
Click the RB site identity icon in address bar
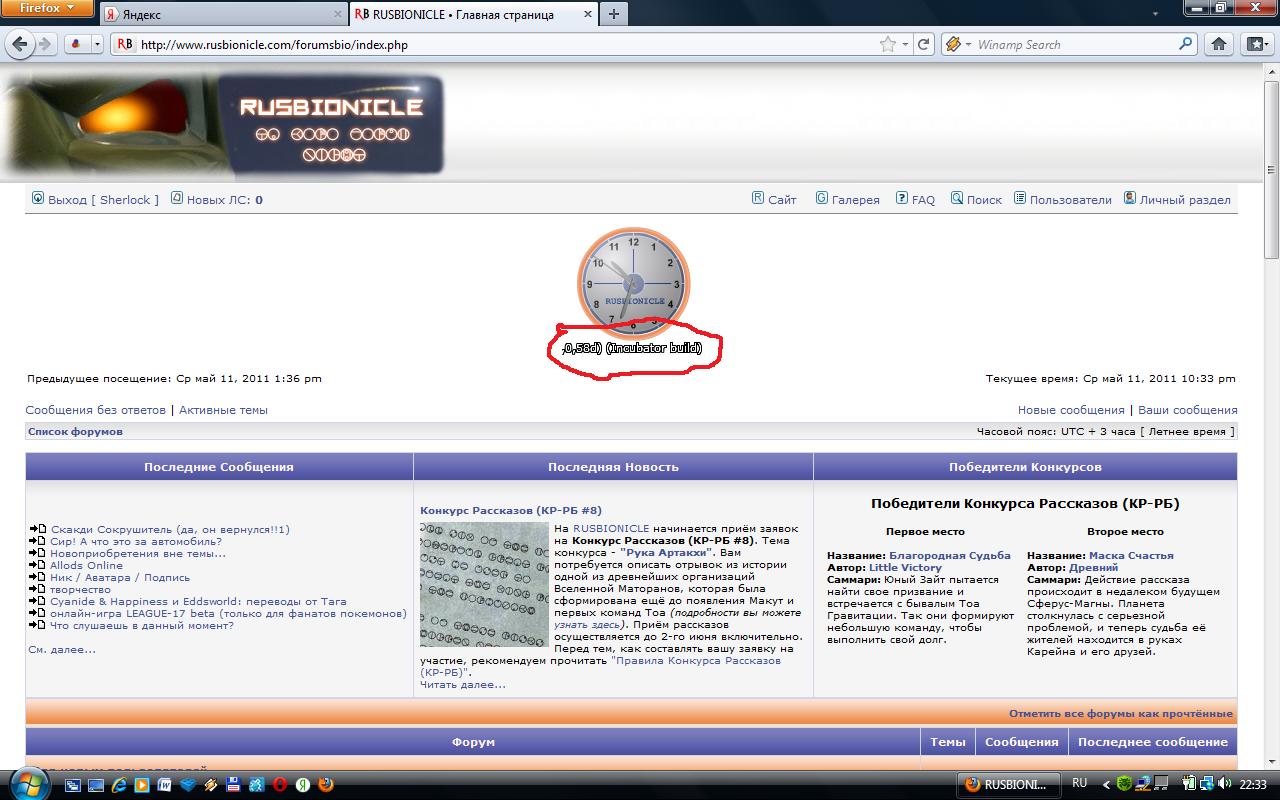125,44
